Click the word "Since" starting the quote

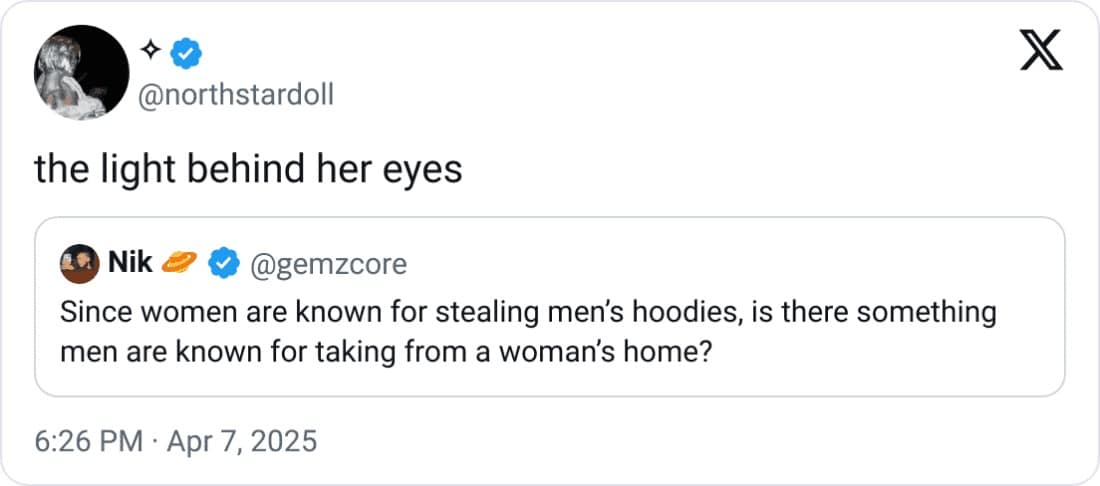tap(87, 312)
